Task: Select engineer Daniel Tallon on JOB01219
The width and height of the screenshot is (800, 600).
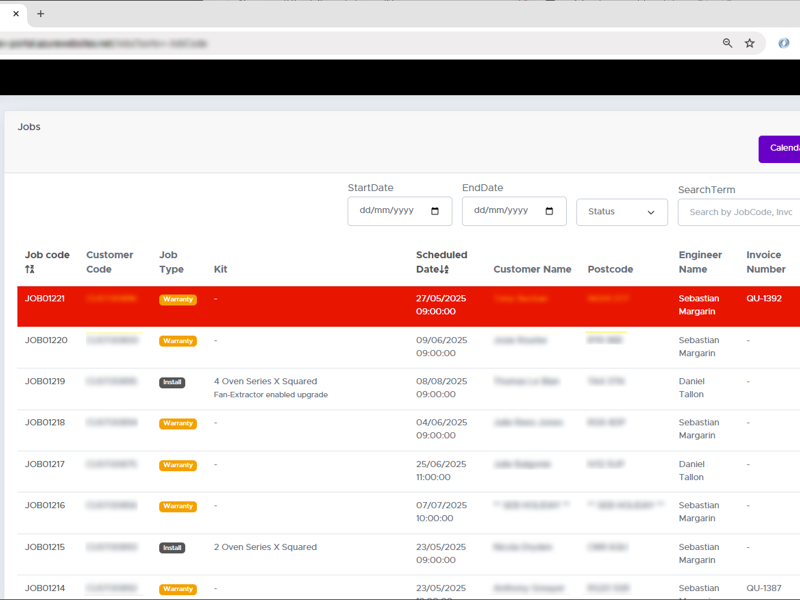Action: 691,387
